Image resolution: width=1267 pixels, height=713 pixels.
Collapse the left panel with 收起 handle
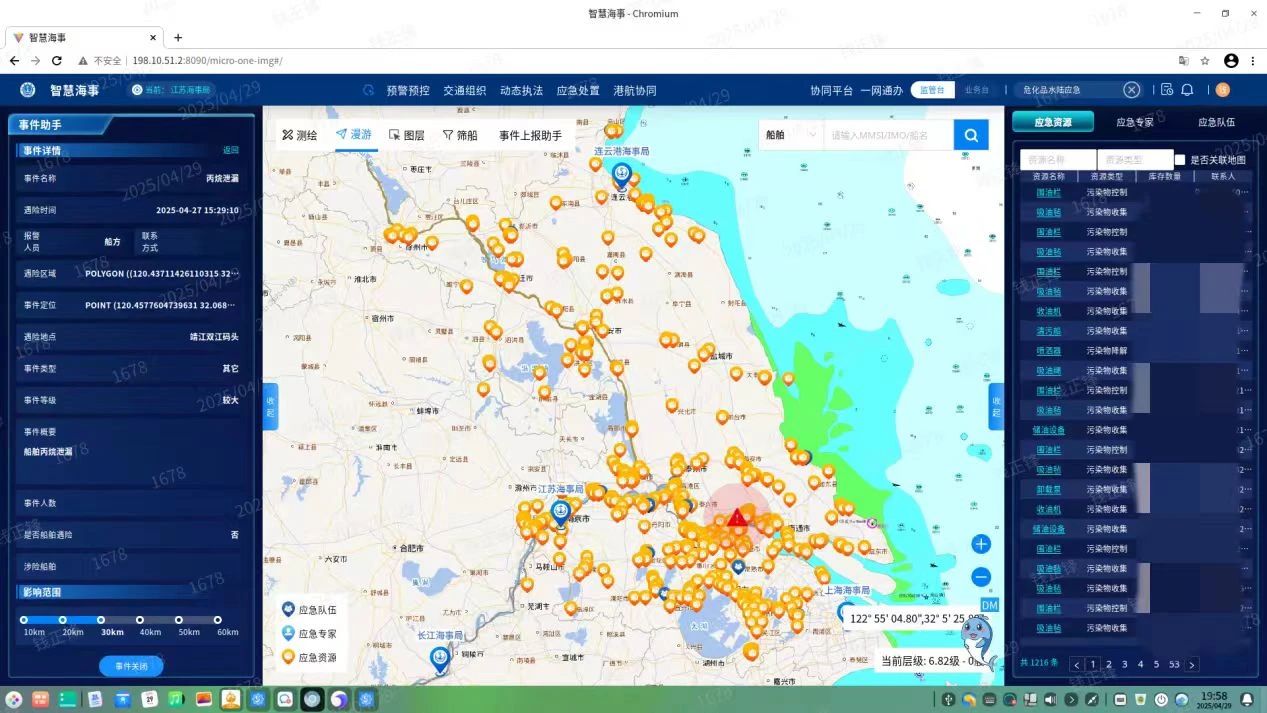pos(270,407)
